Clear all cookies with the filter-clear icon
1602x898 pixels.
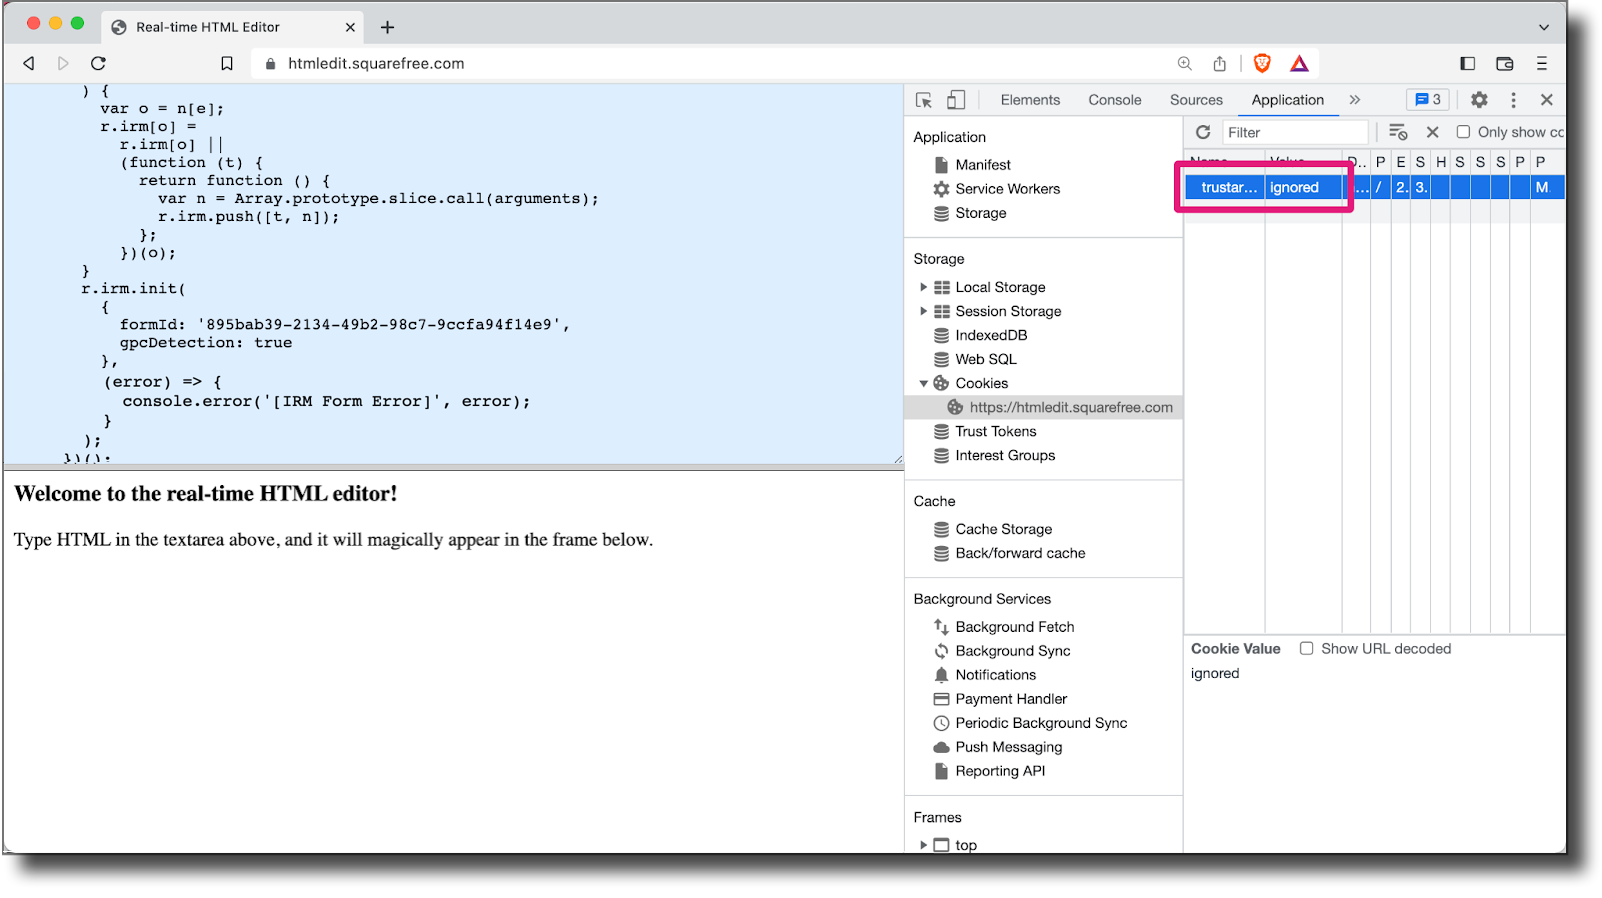click(1398, 132)
